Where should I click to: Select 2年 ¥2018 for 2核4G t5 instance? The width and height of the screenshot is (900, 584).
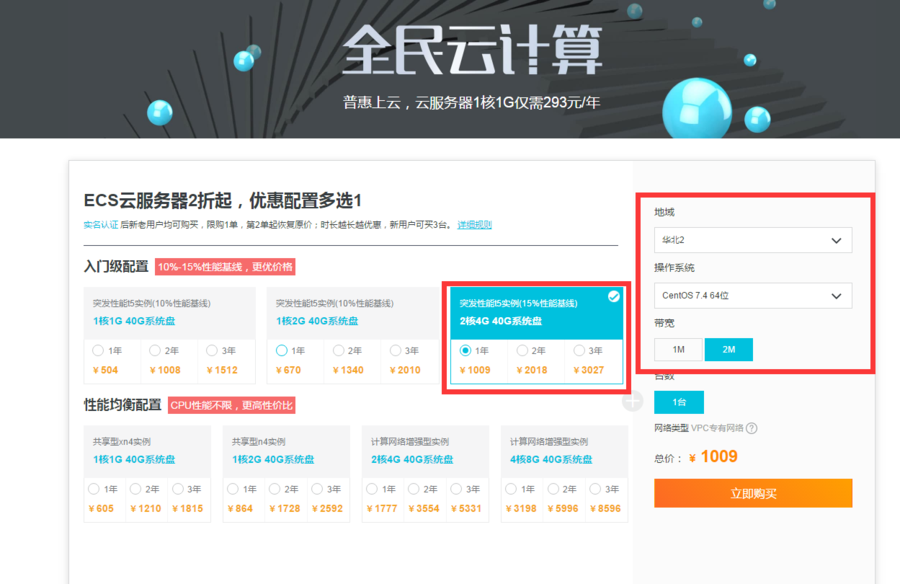click(522, 350)
